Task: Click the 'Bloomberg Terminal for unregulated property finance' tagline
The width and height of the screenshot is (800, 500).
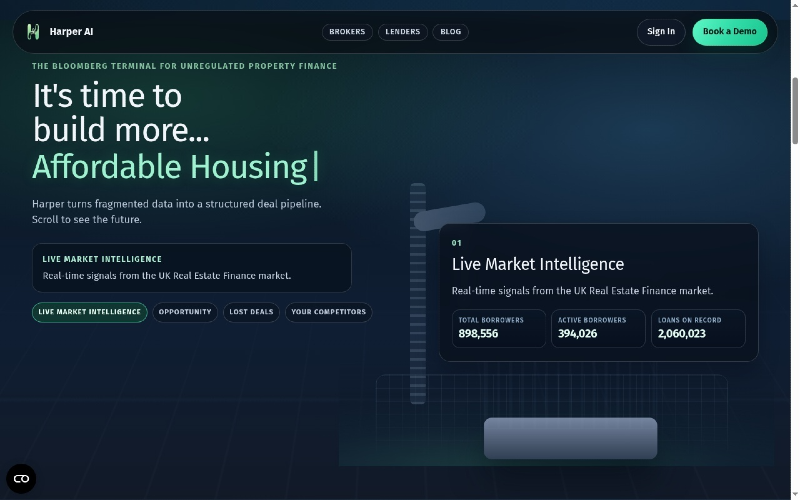Action: (184, 66)
